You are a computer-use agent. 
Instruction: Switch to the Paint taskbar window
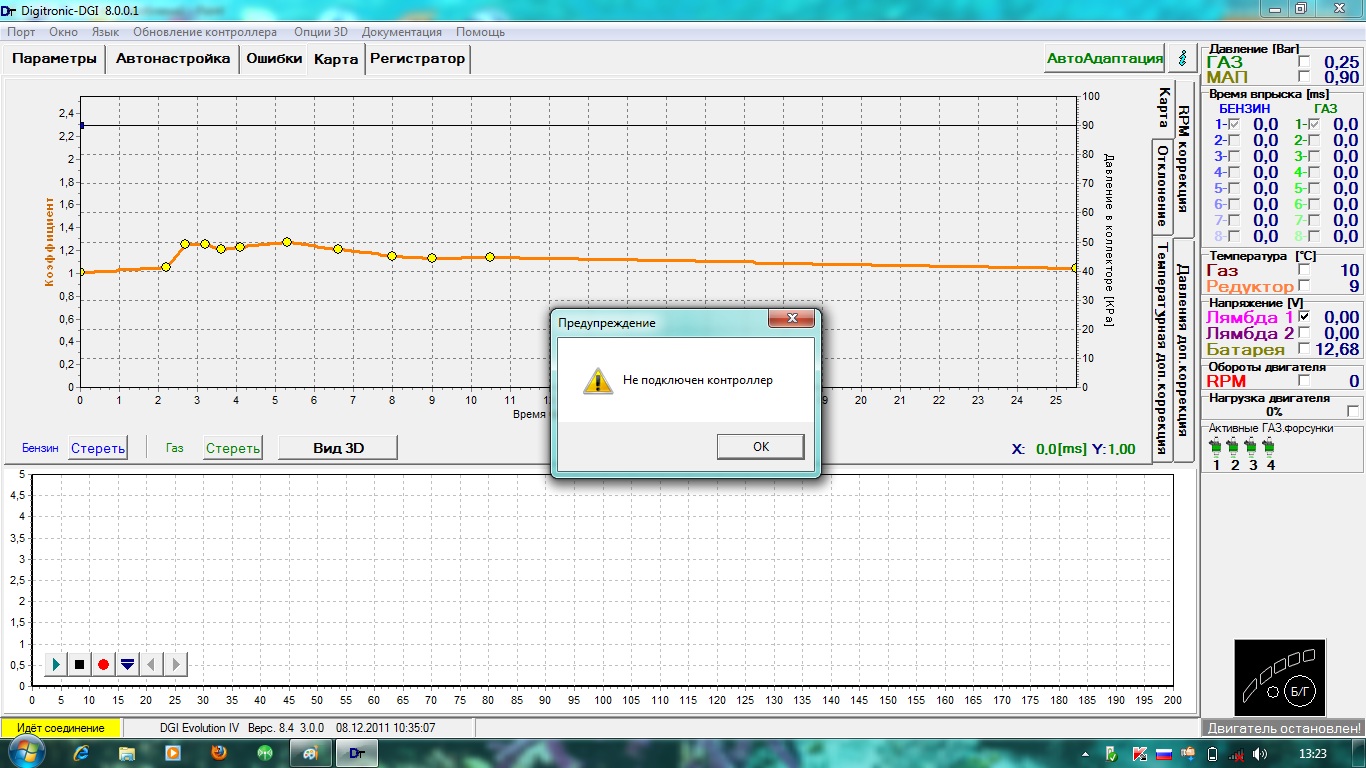click(x=311, y=752)
